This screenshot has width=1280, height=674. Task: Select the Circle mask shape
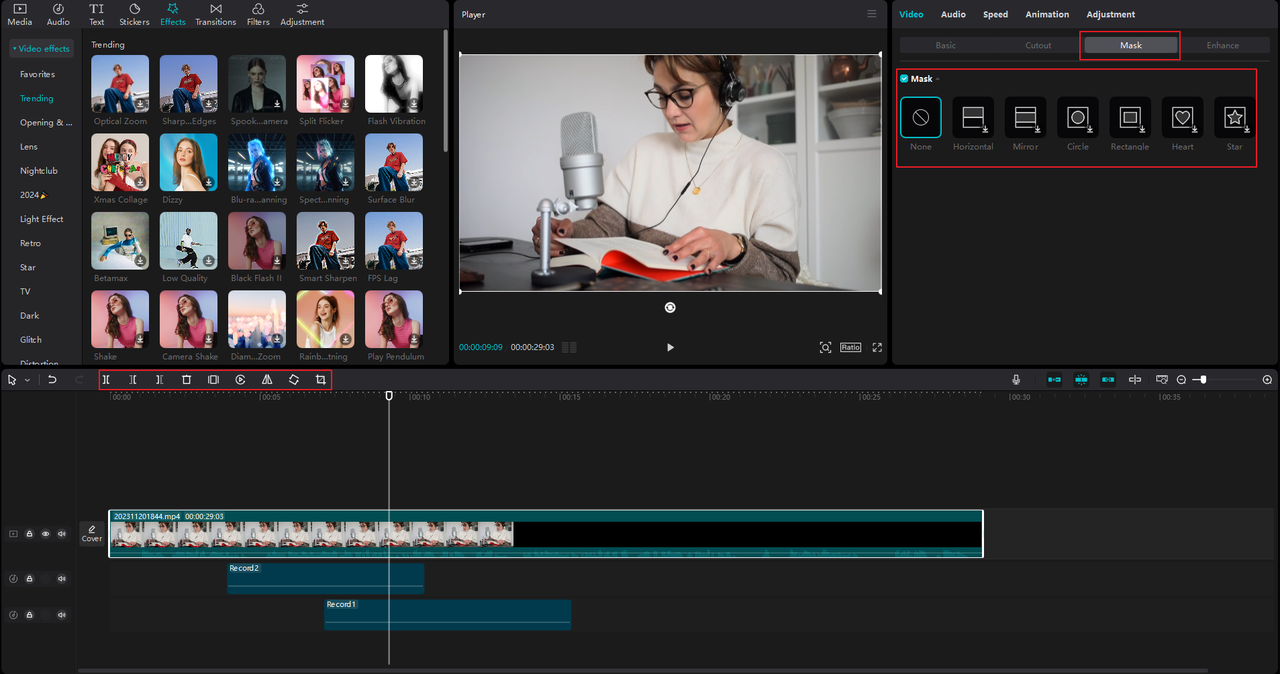1078,117
